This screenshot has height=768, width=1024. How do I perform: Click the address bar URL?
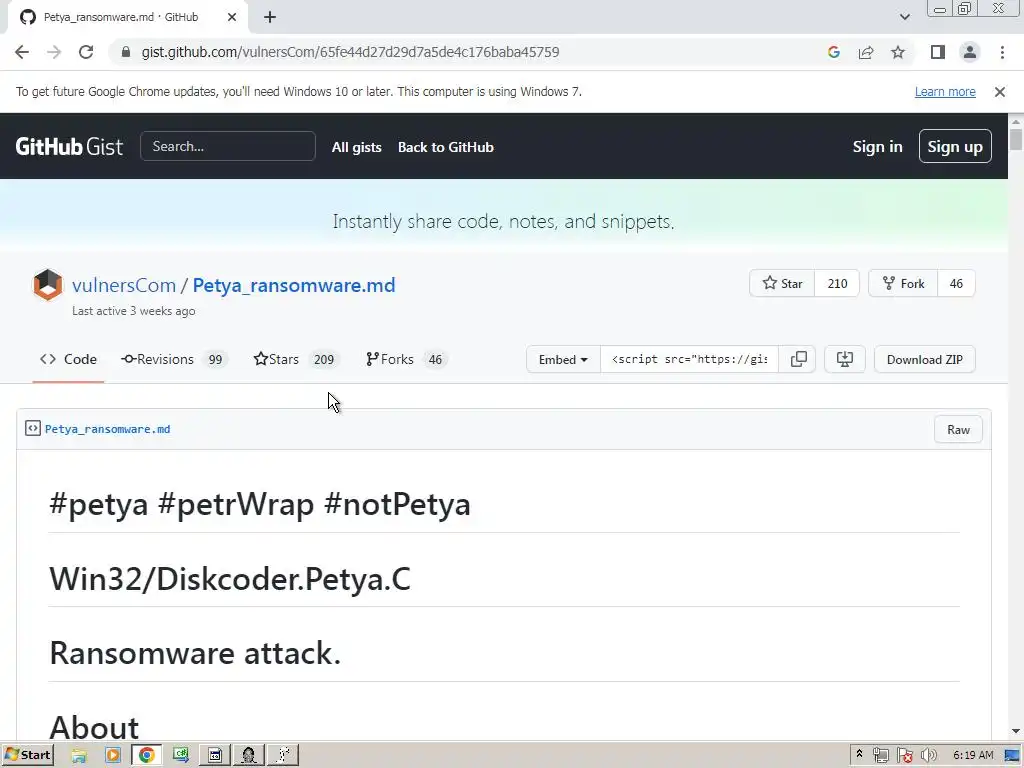tap(350, 52)
